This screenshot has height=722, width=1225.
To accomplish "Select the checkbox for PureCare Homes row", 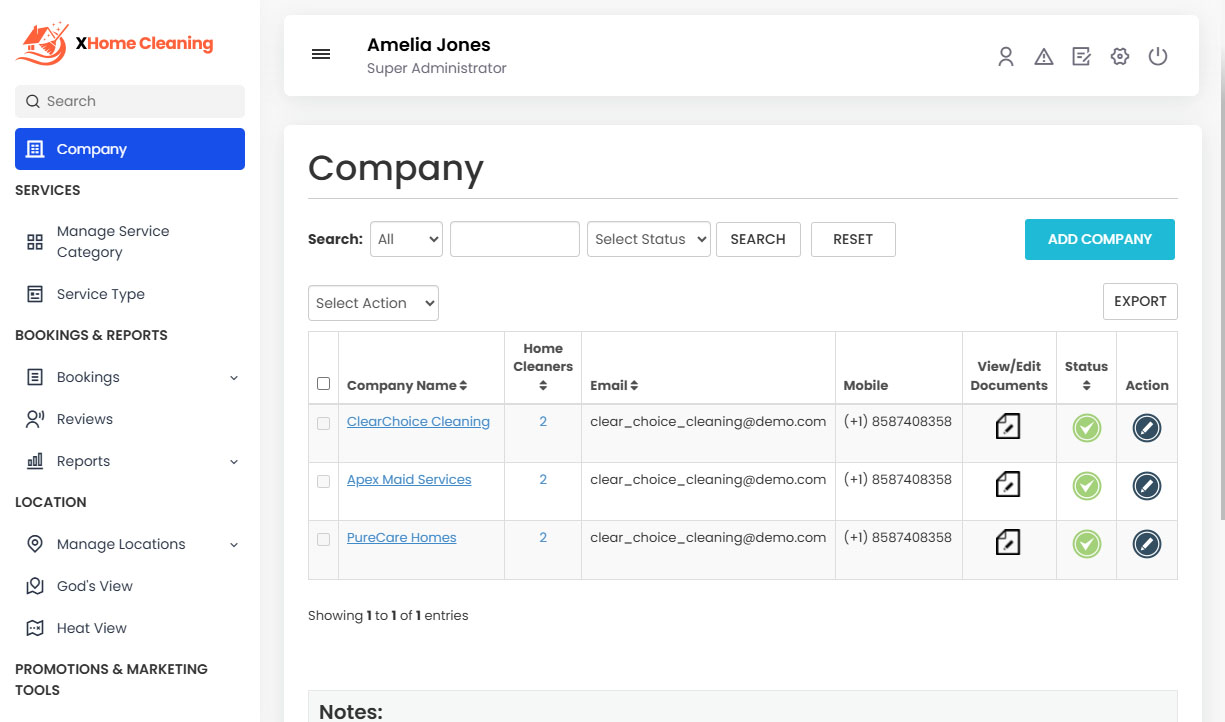I will coord(323,539).
